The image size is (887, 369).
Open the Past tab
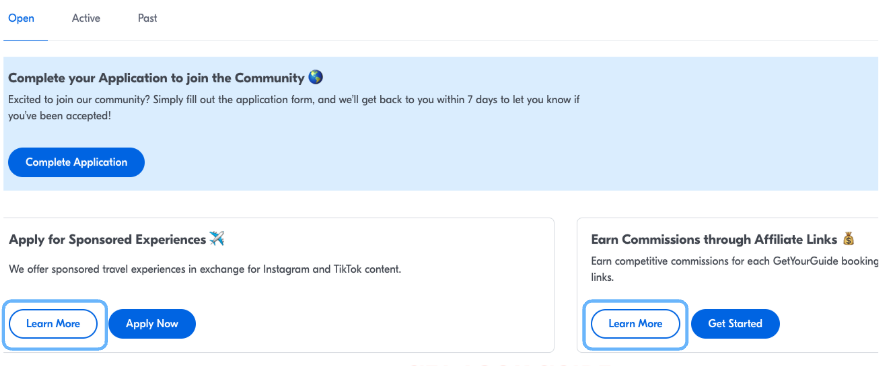148,18
